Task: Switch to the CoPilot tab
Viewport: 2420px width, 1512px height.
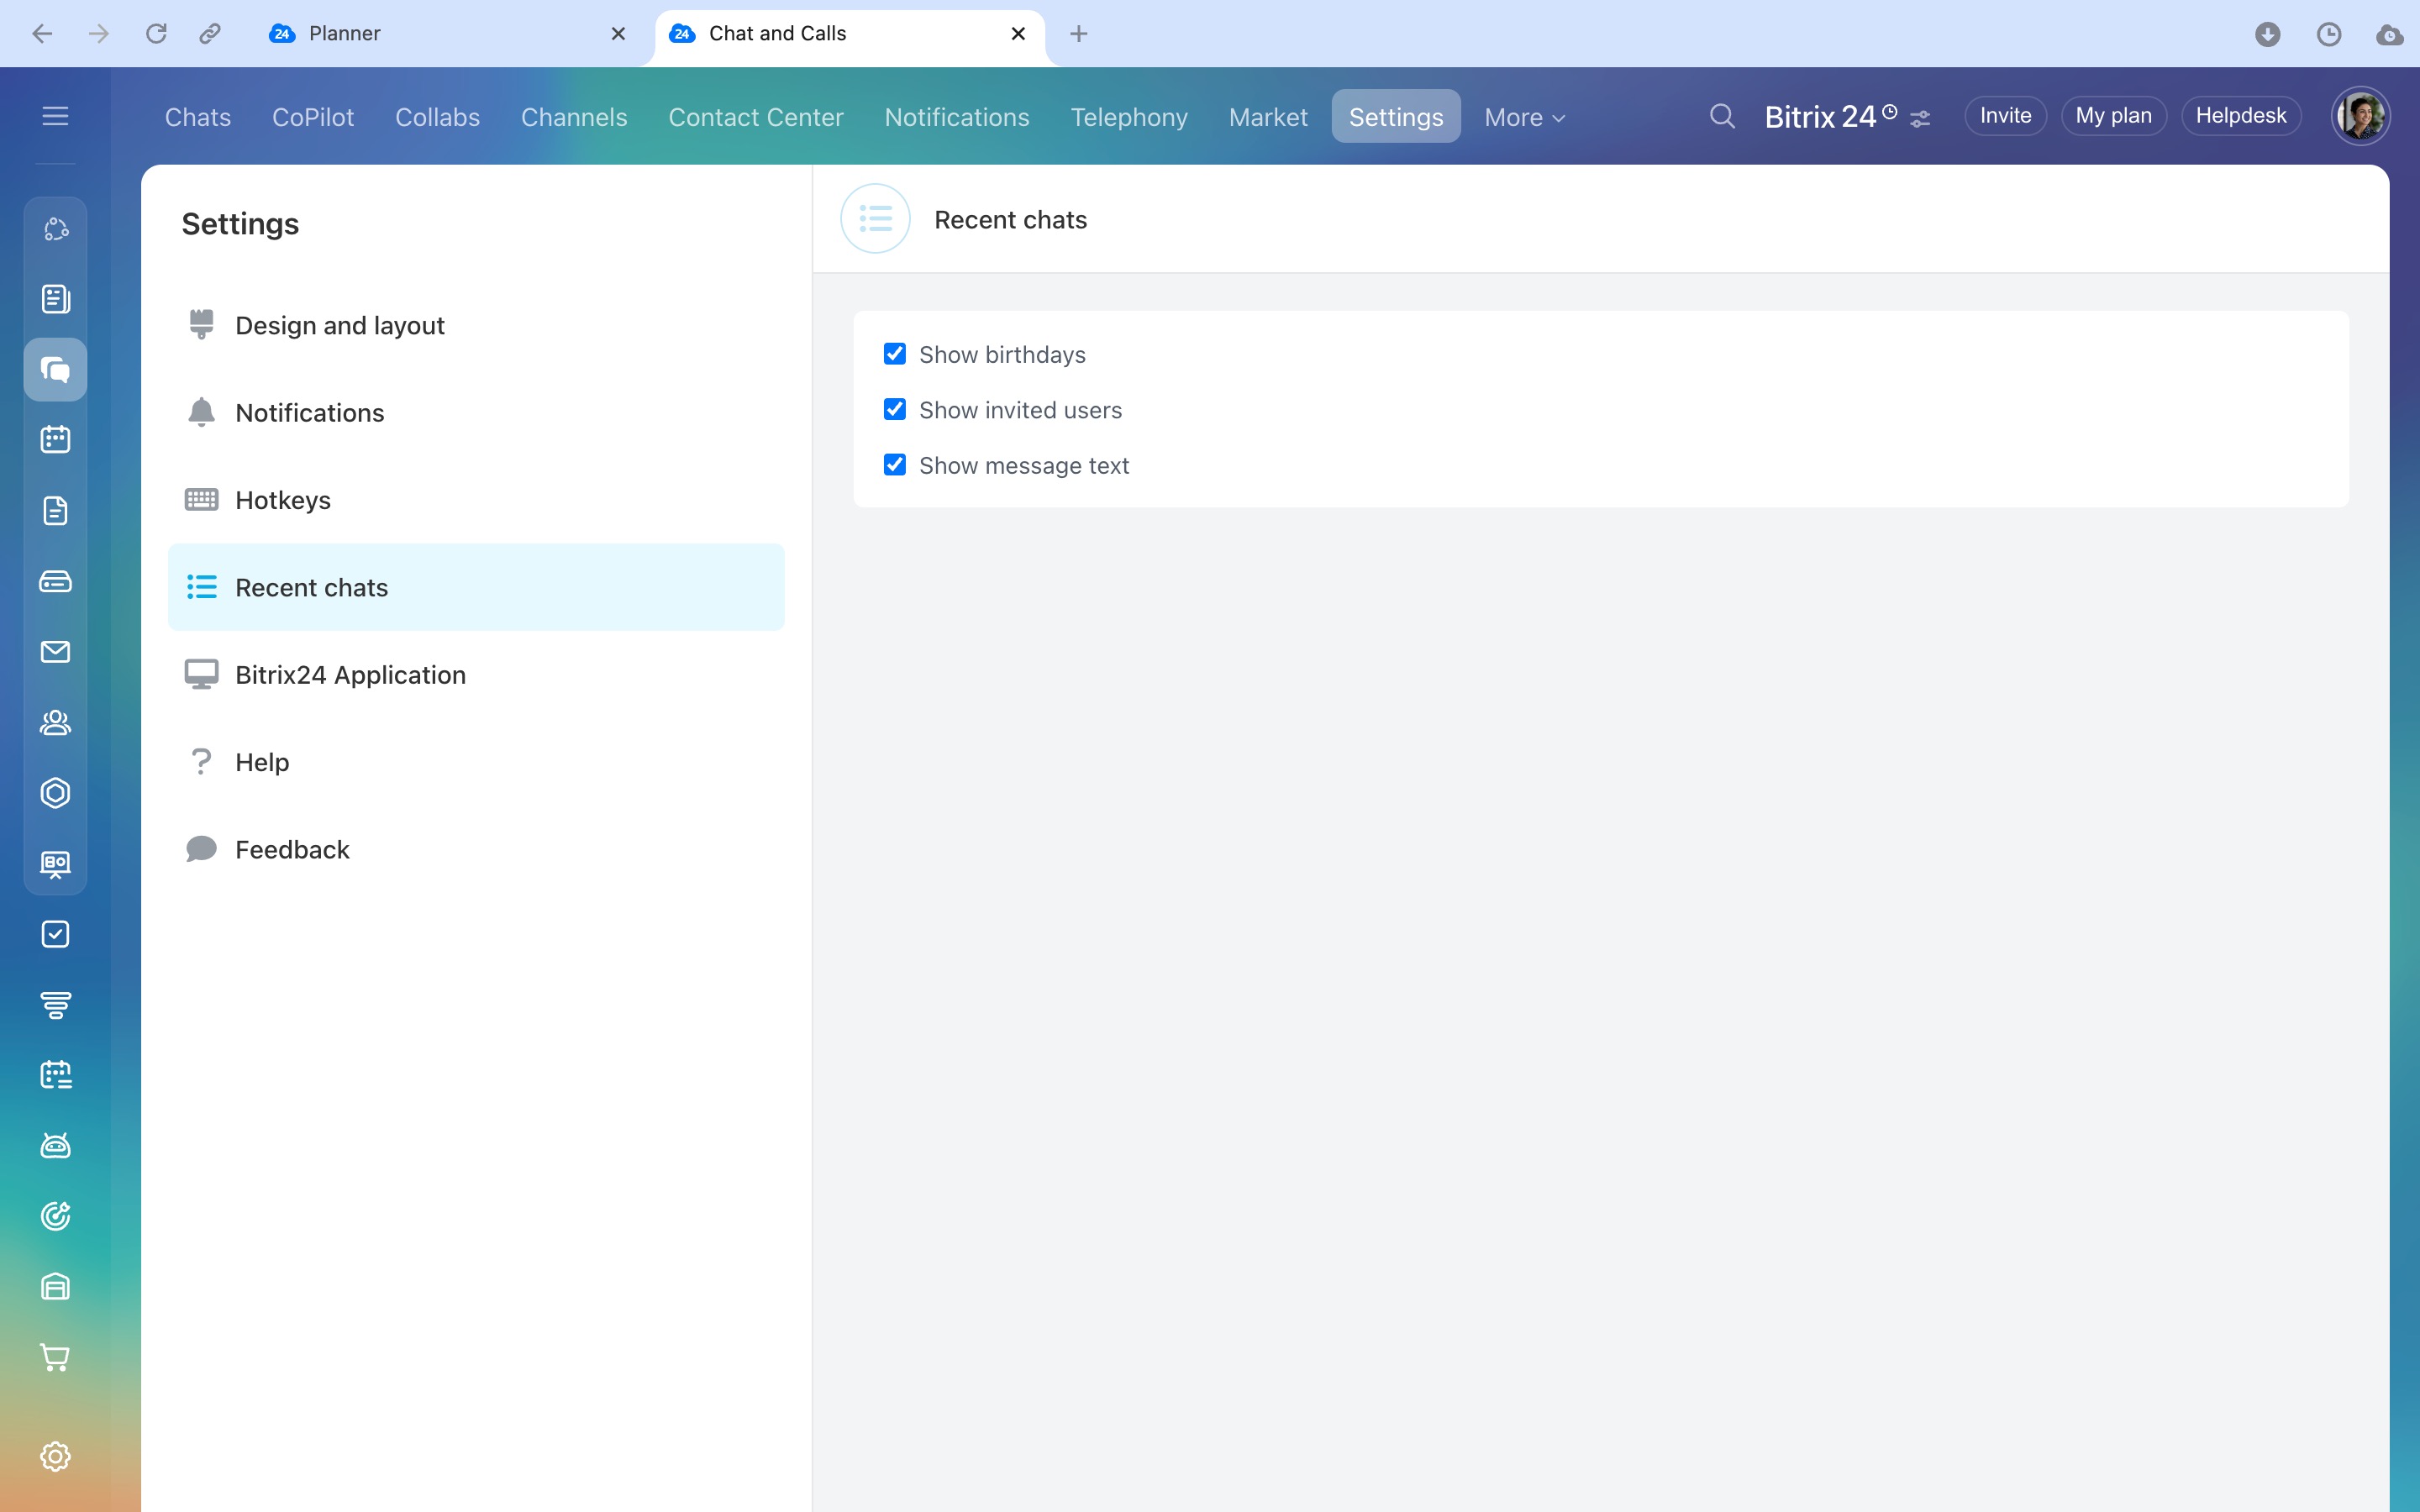Action: 313,117
